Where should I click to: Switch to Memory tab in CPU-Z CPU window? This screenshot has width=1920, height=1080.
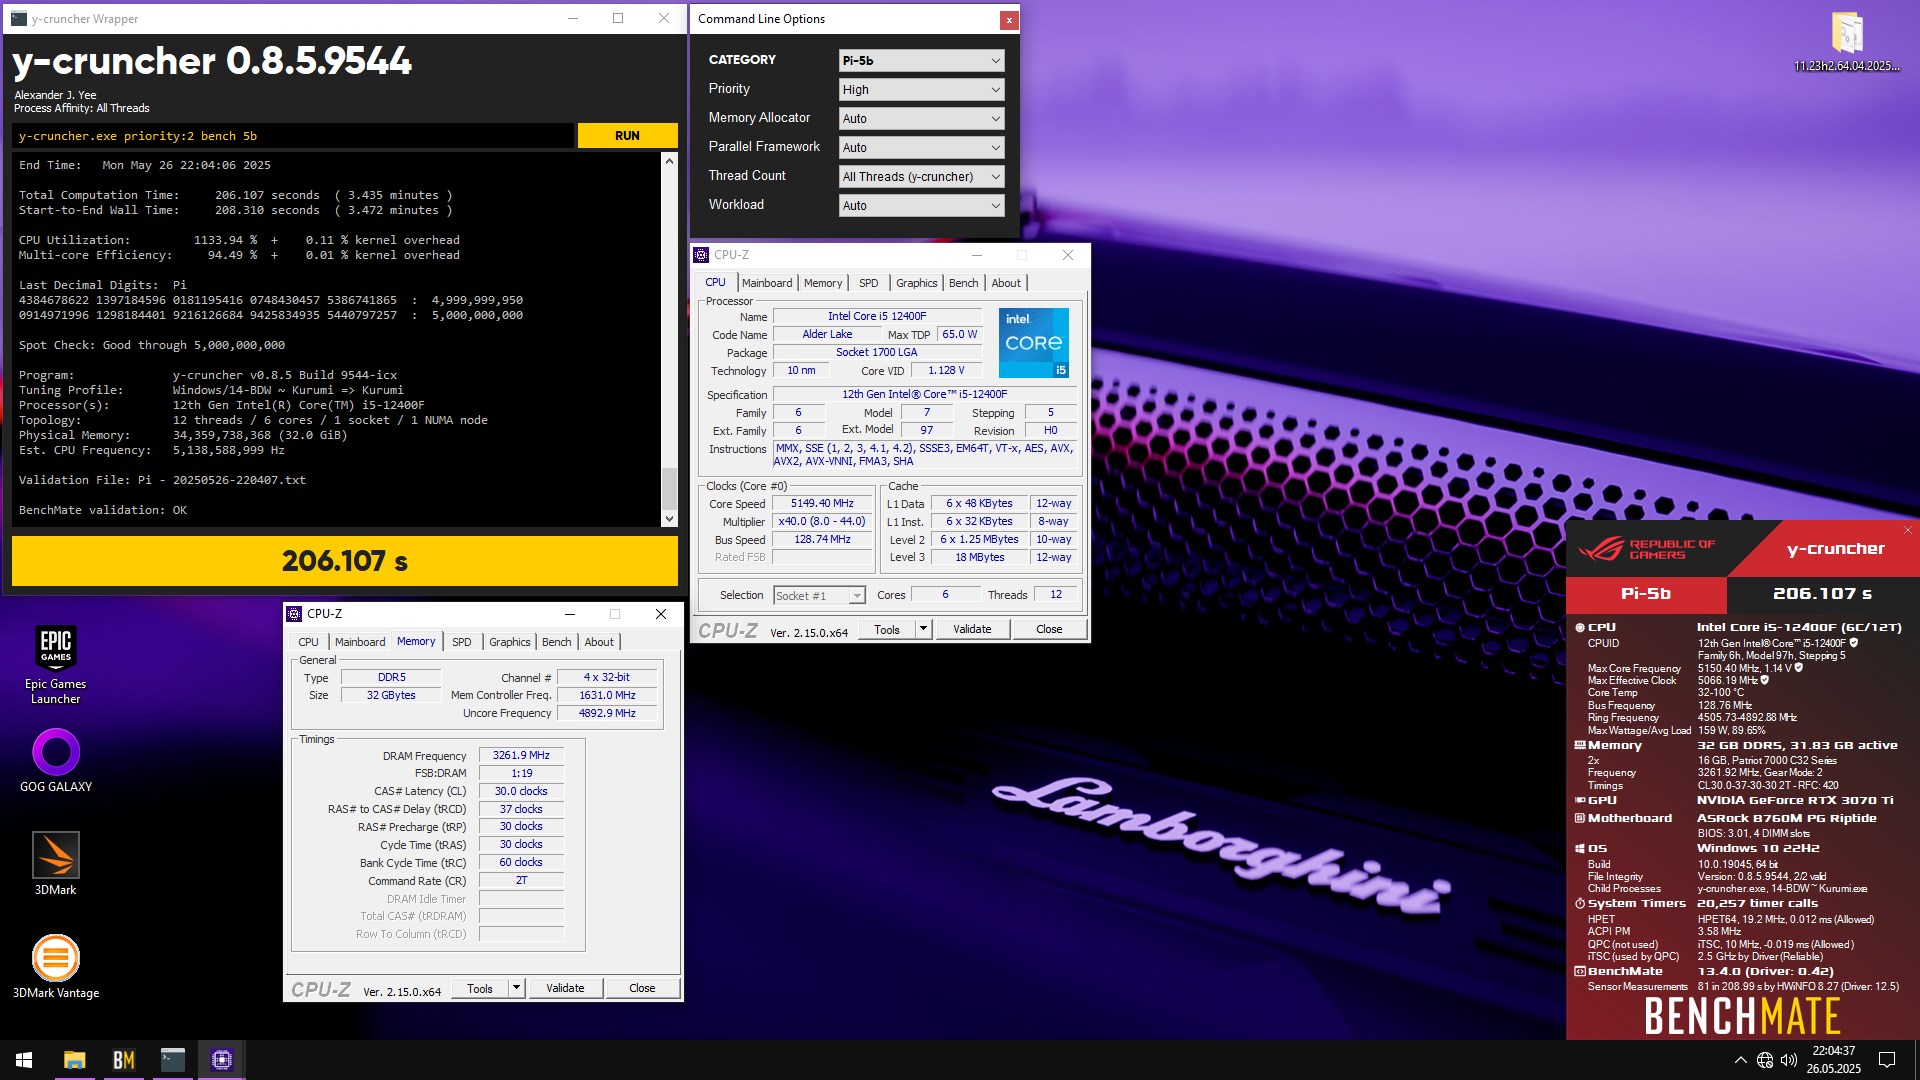[x=823, y=283]
